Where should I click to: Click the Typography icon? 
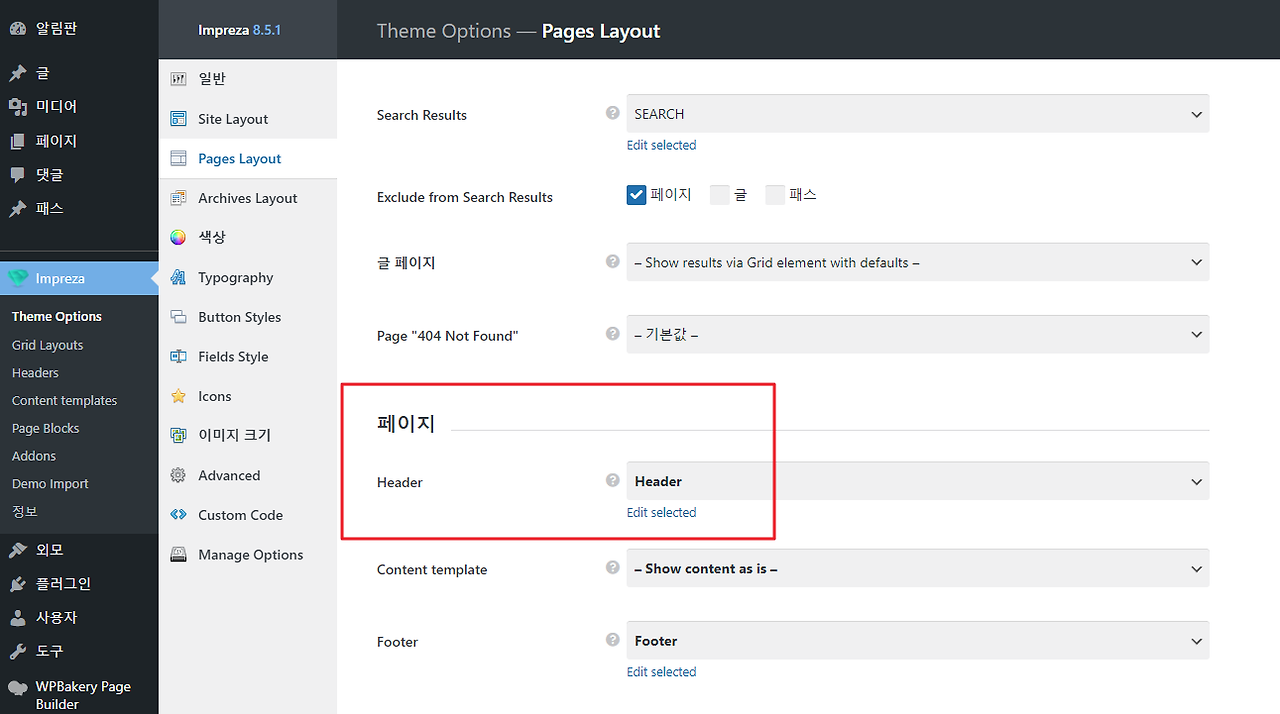tap(178, 277)
